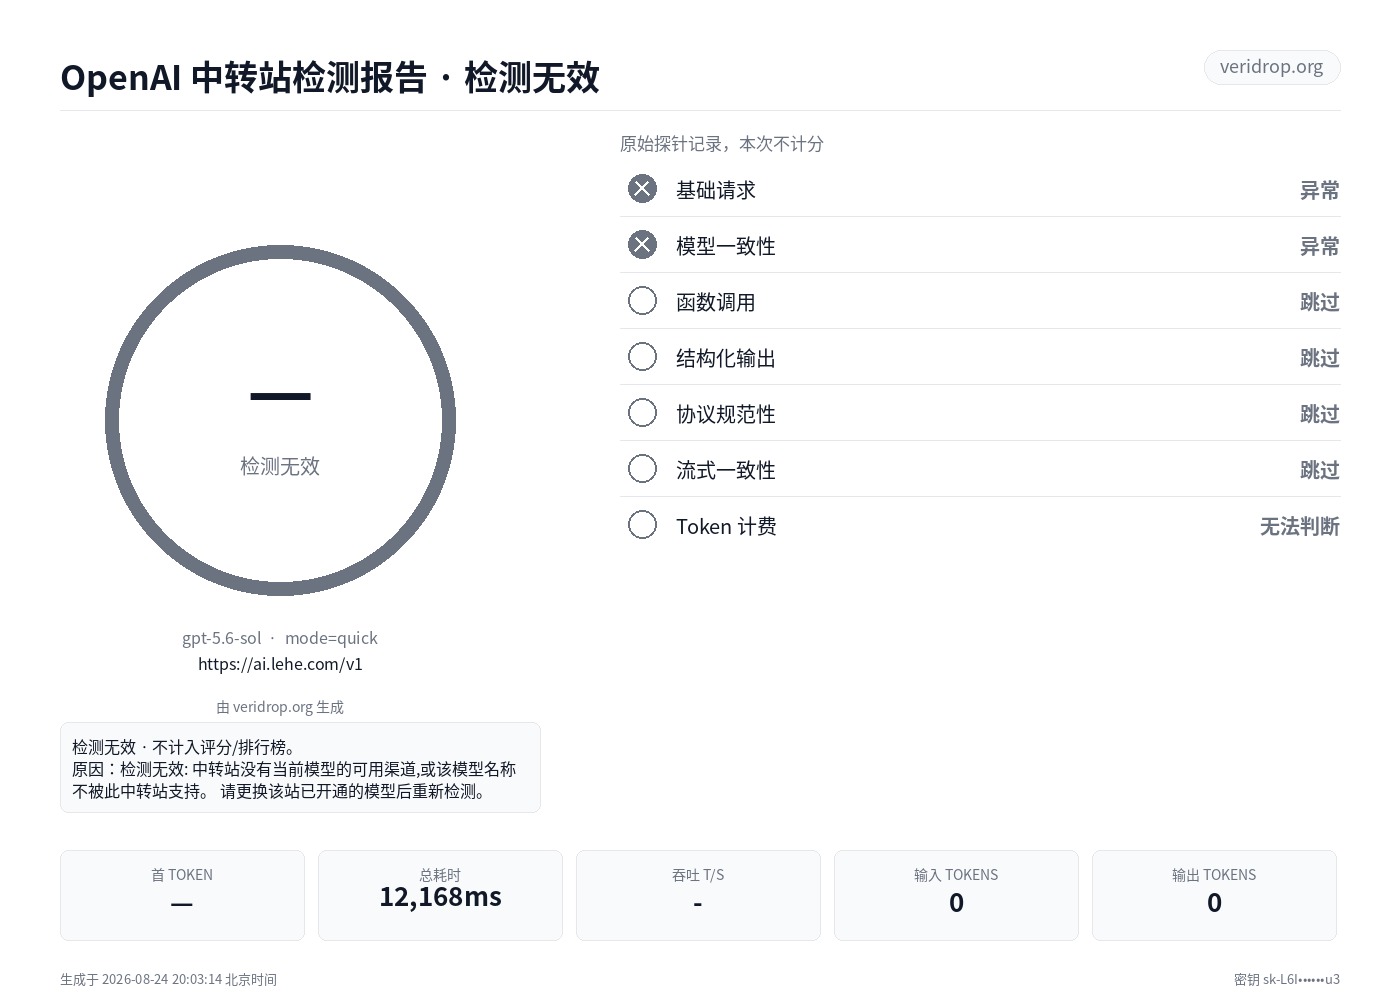The width and height of the screenshot is (1400, 1000).
Task: Click the 输入 TOKENS stat card
Action: point(956,895)
